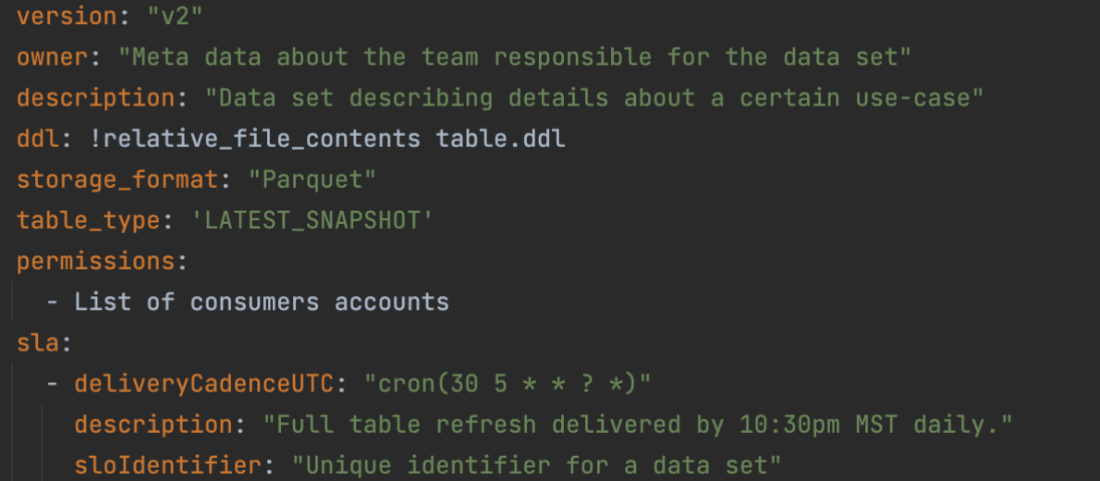Click the !relative_file_contents tag

click(x=255, y=139)
